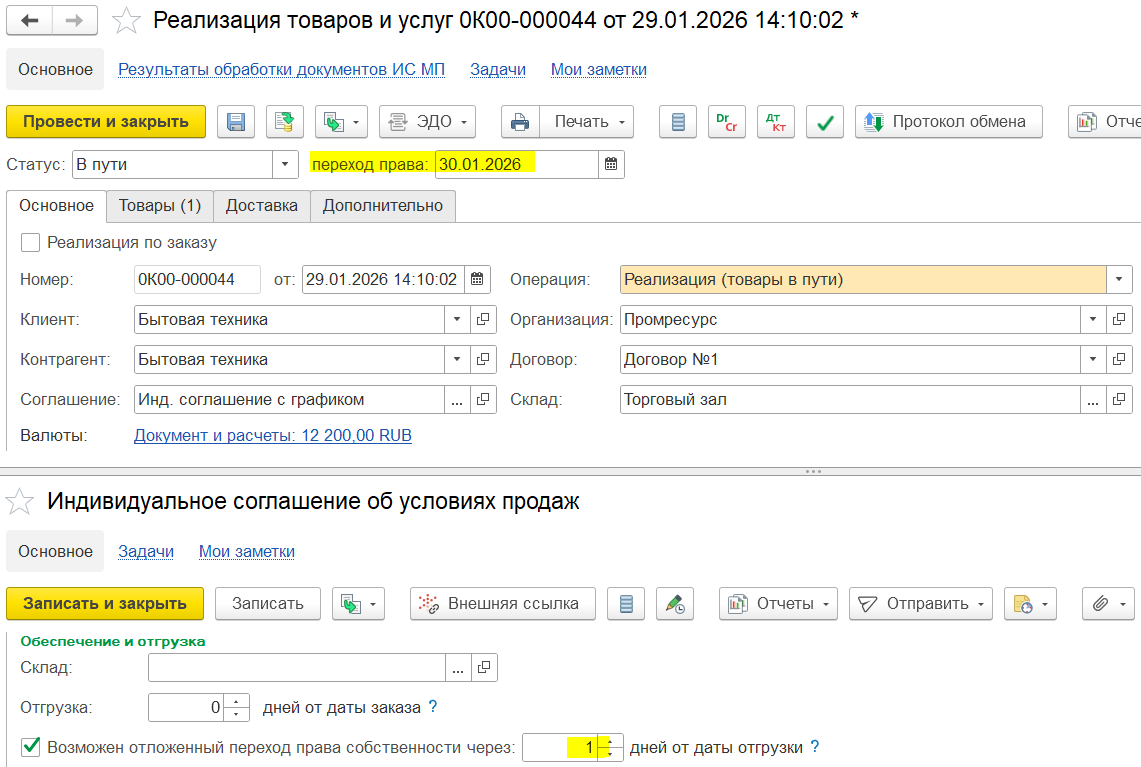Increase days on the Отгрузка stepper
This screenshot has height=767, width=1141.
point(236,701)
